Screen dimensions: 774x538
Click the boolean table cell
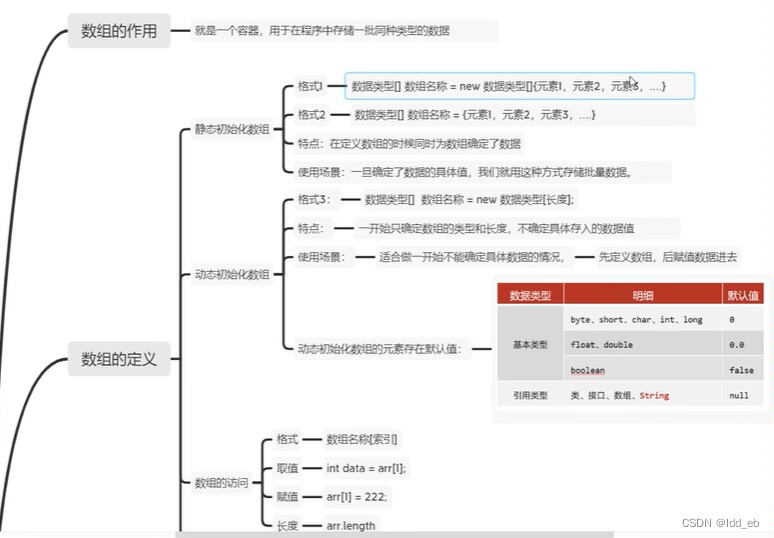[643, 370]
